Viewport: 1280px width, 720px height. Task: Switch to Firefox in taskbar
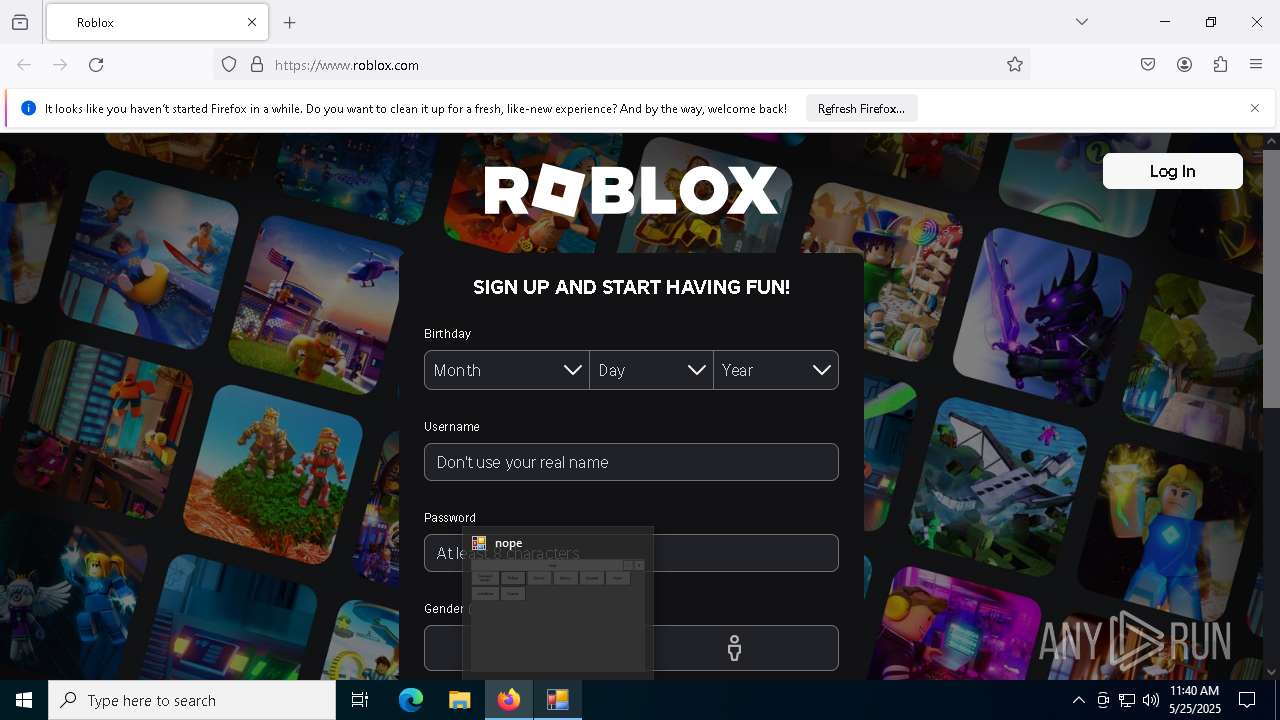click(x=509, y=700)
